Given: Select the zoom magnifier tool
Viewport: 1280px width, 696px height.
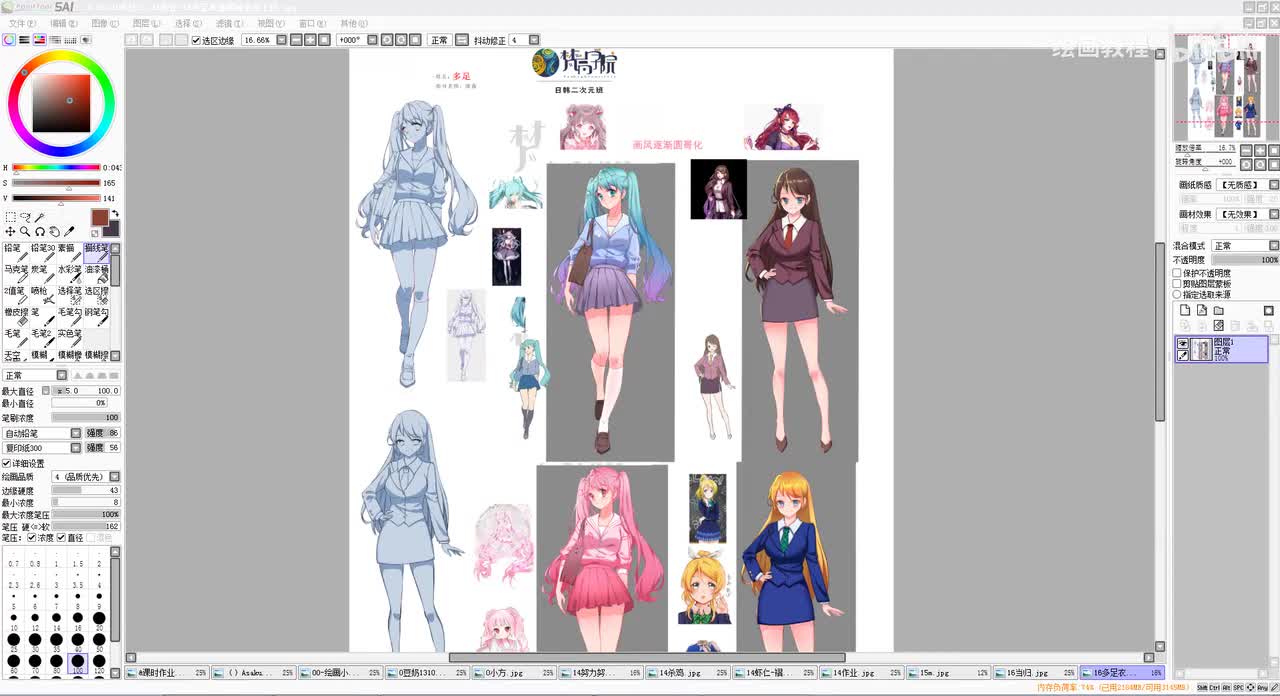Looking at the screenshot, I should [25, 231].
